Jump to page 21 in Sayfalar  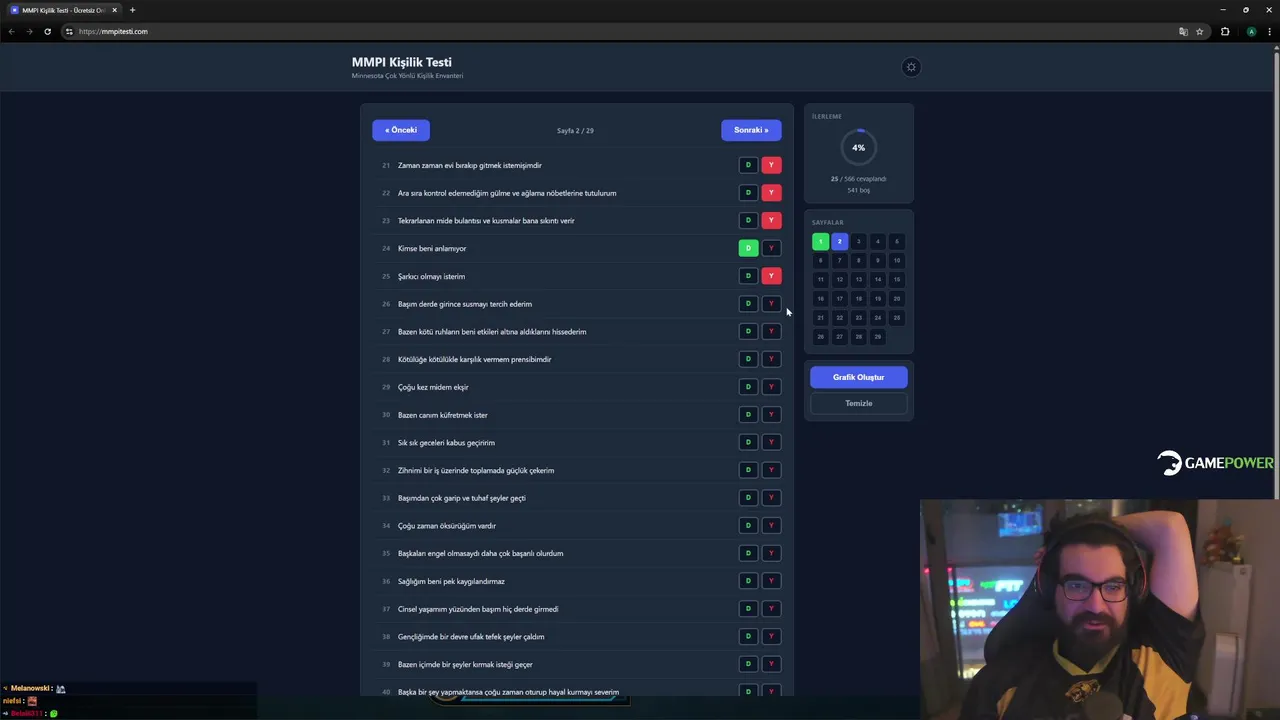click(x=820, y=317)
